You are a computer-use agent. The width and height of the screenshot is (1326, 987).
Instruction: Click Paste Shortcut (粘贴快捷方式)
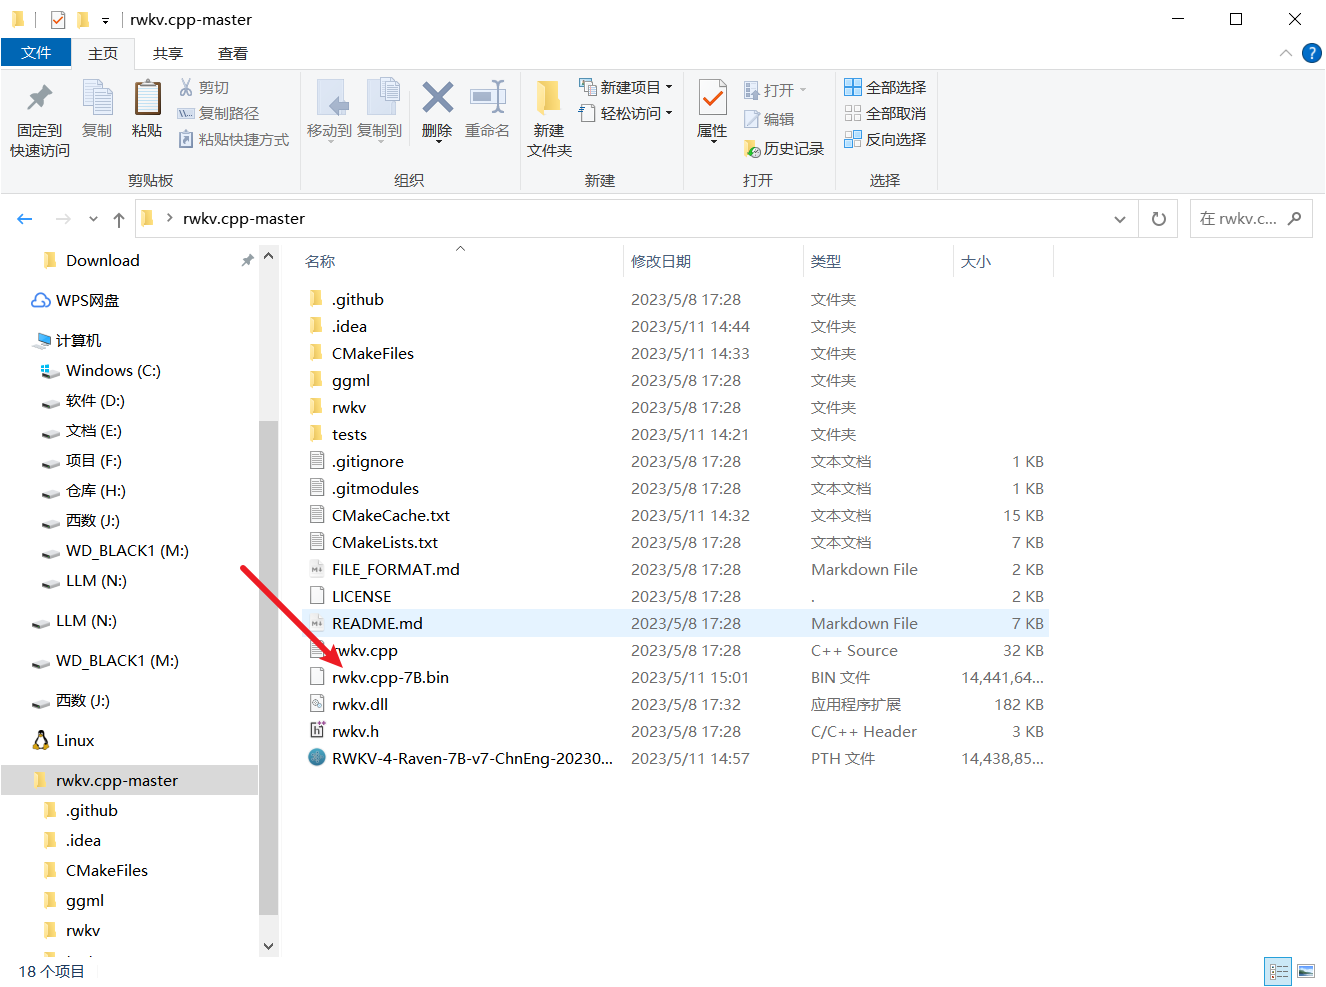(x=233, y=140)
